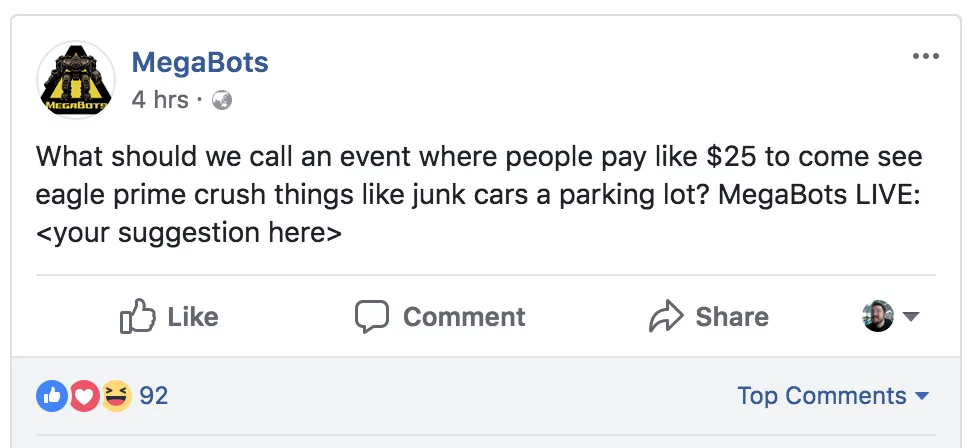Click the blue Like reaction icon

tap(51, 396)
